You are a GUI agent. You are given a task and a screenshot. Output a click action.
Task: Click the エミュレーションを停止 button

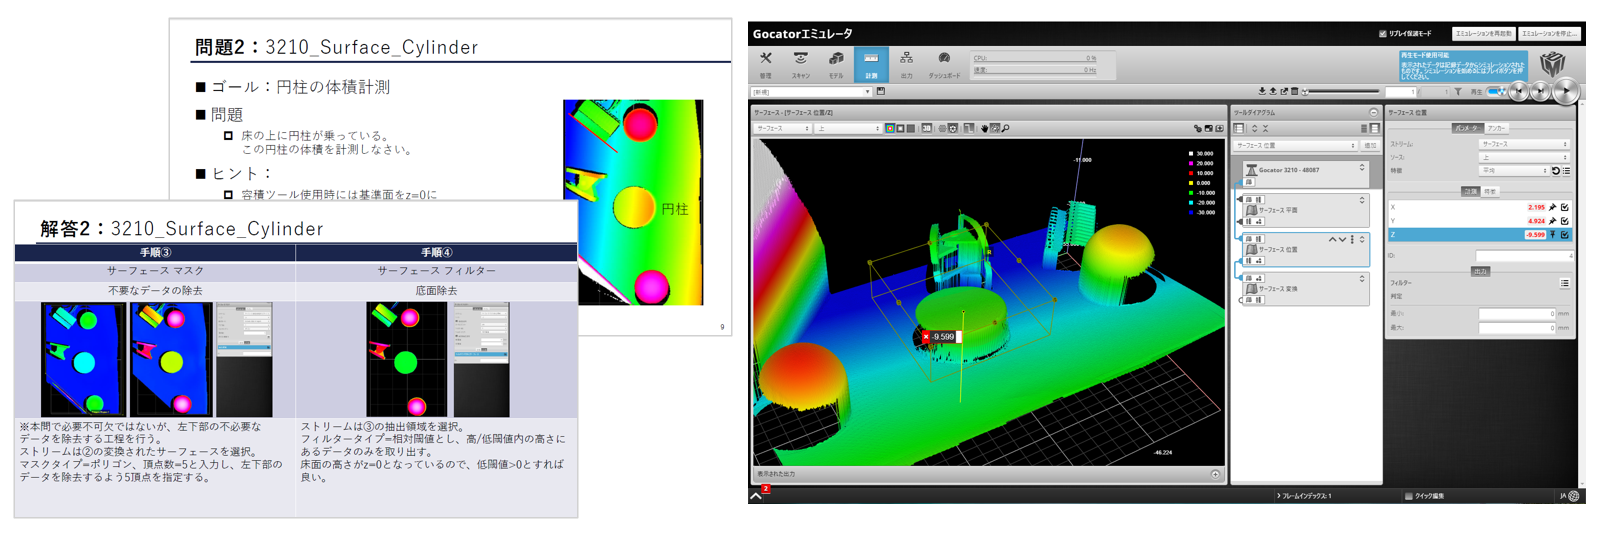pyautogui.click(x=1549, y=33)
